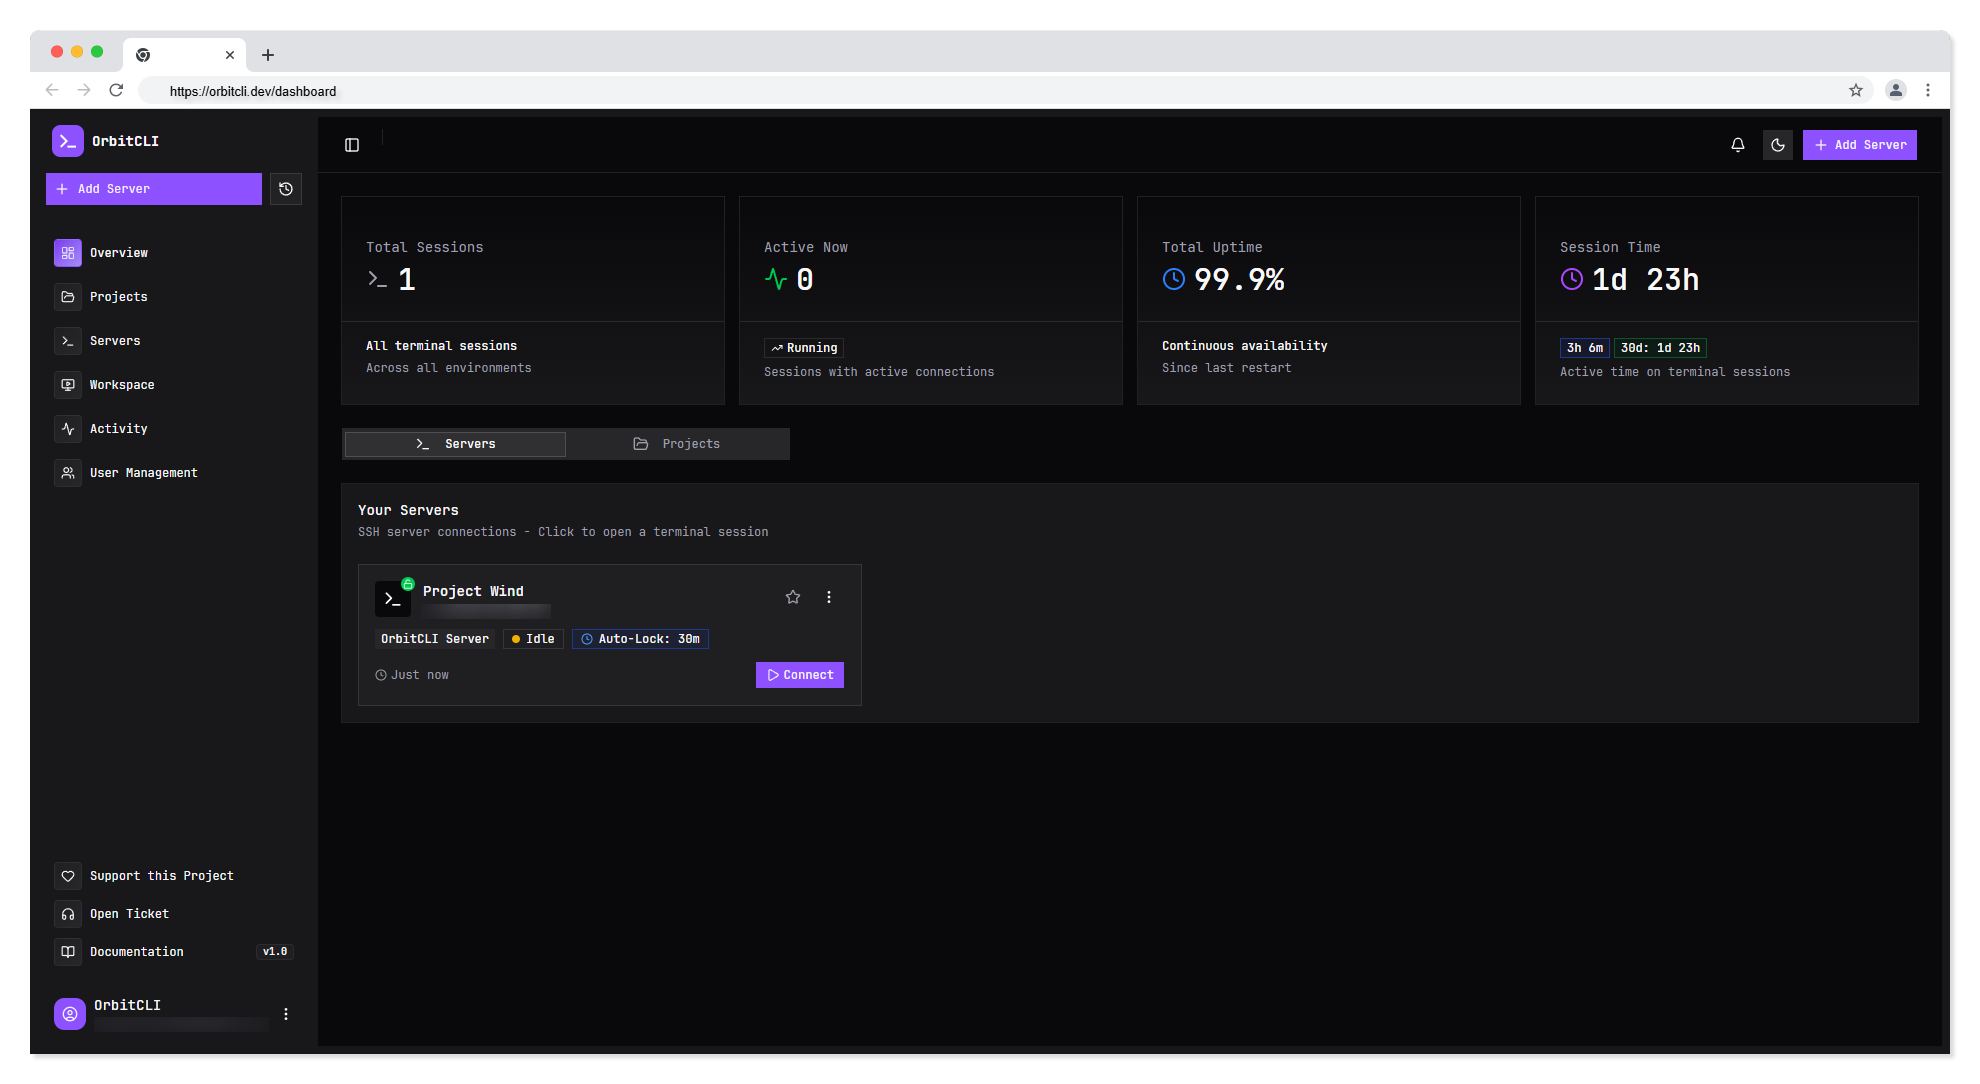
Task: Open the Project Wind options menu
Action: click(x=828, y=597)
